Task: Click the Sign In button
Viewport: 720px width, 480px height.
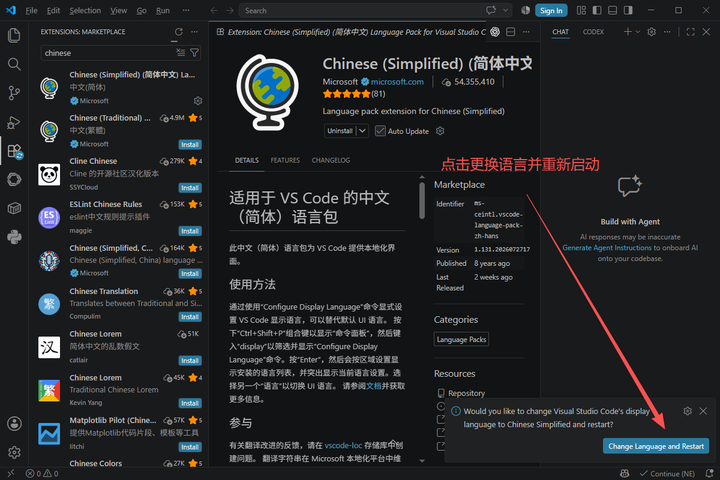Action: point(551,11)
